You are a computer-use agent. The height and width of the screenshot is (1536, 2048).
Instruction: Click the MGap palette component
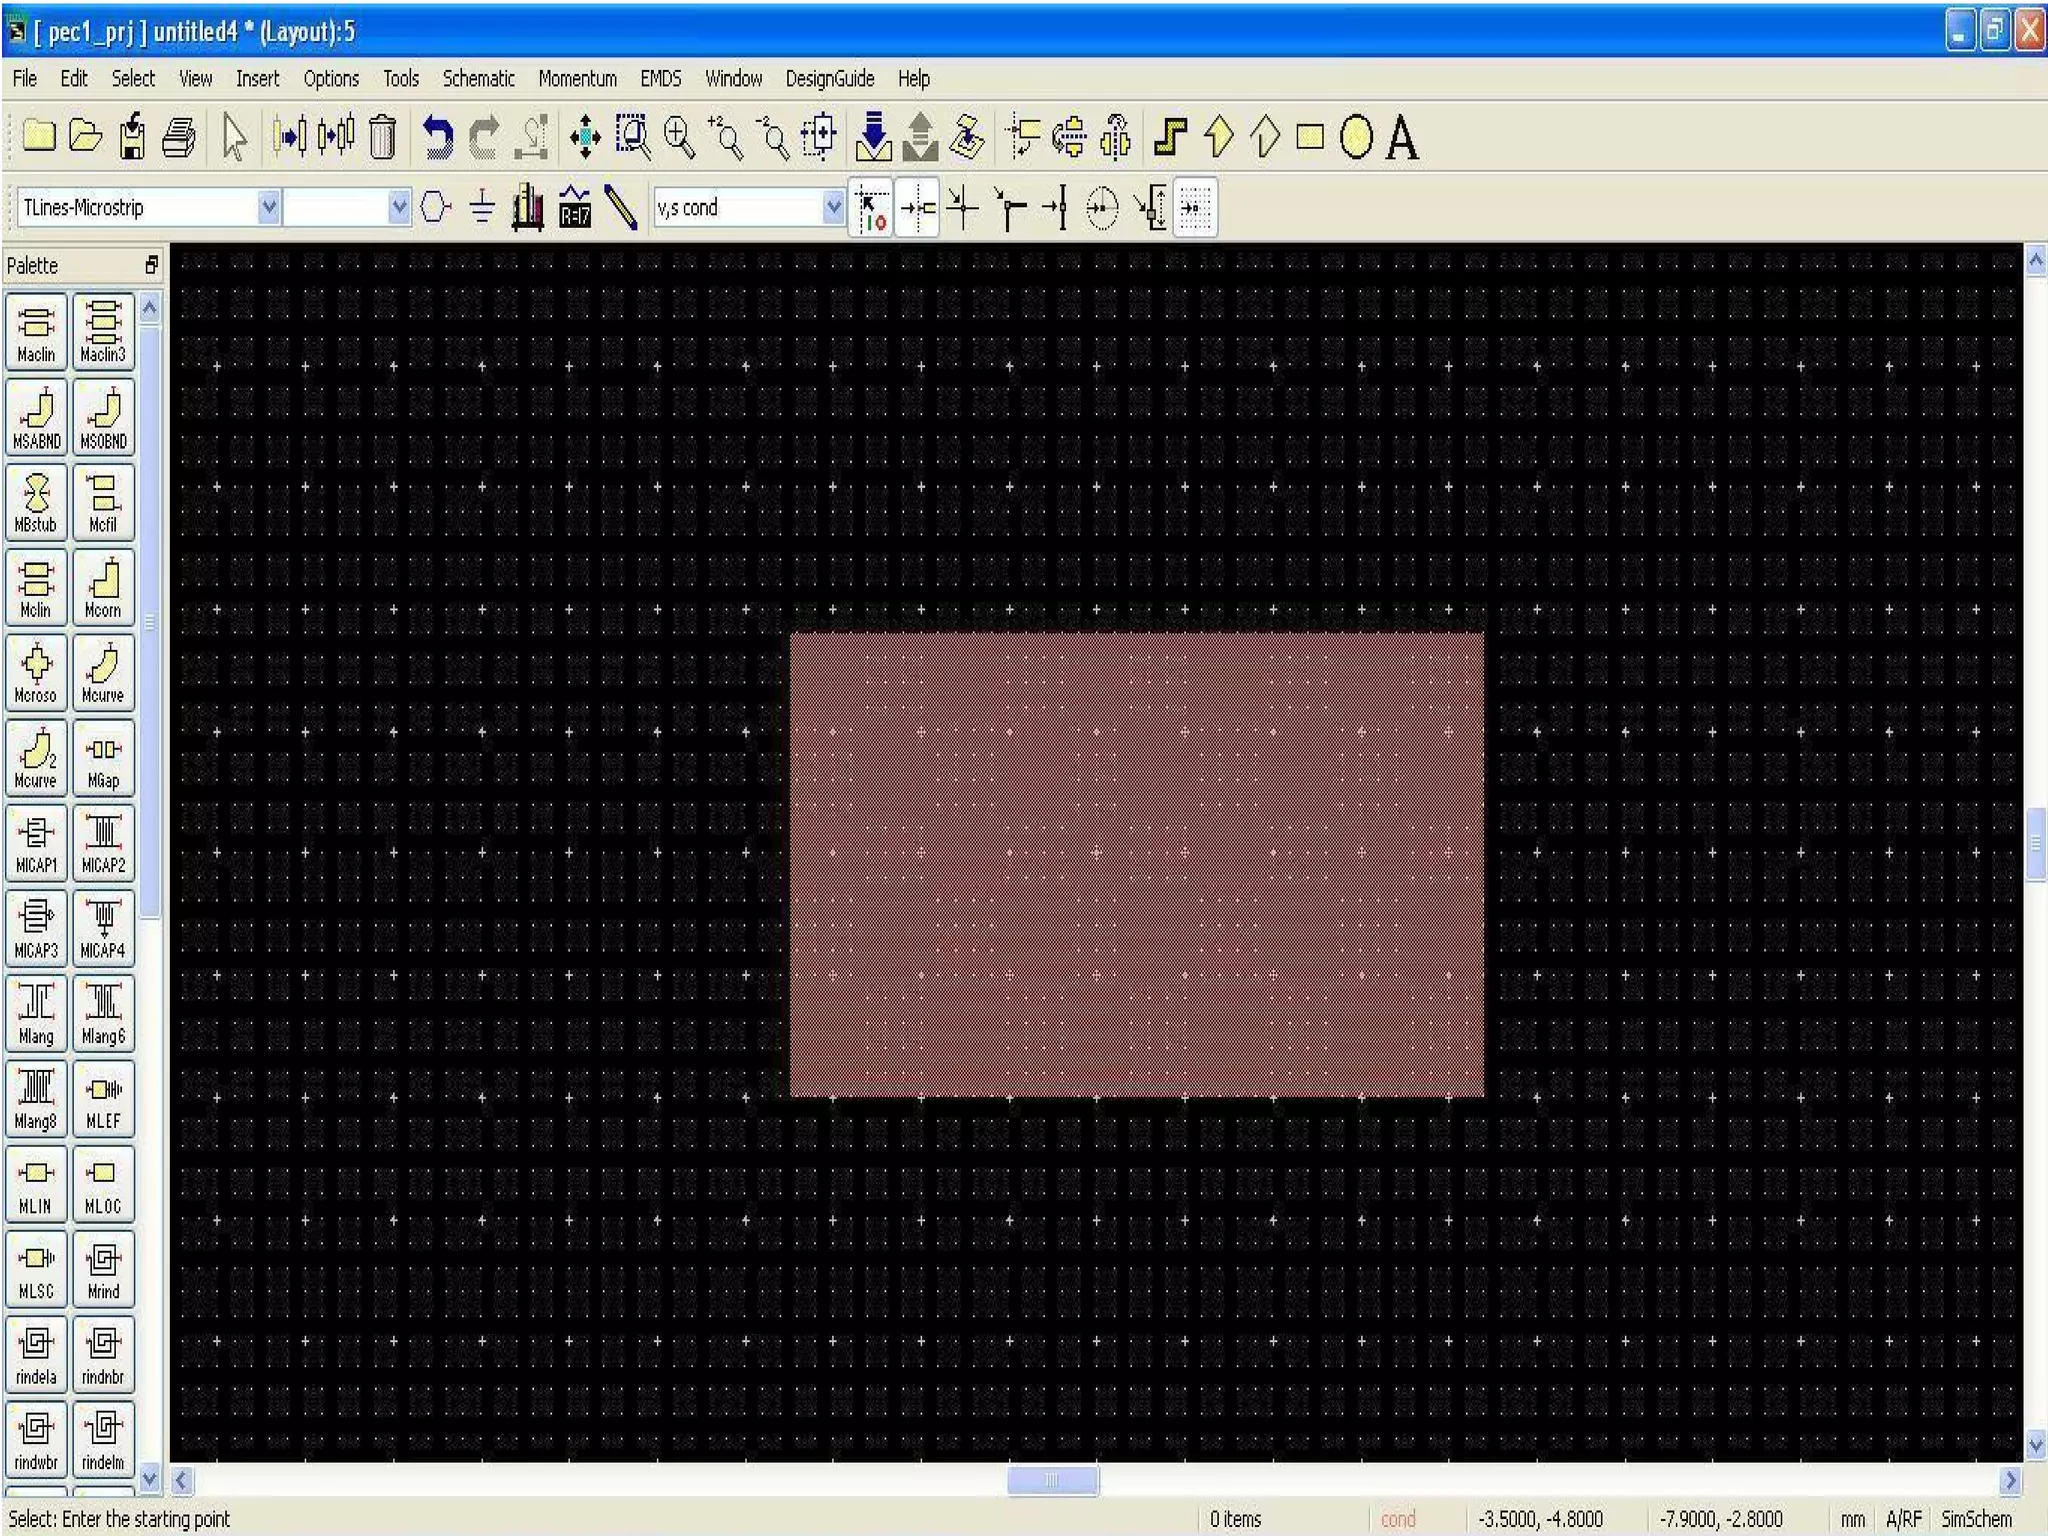(103, 758)
